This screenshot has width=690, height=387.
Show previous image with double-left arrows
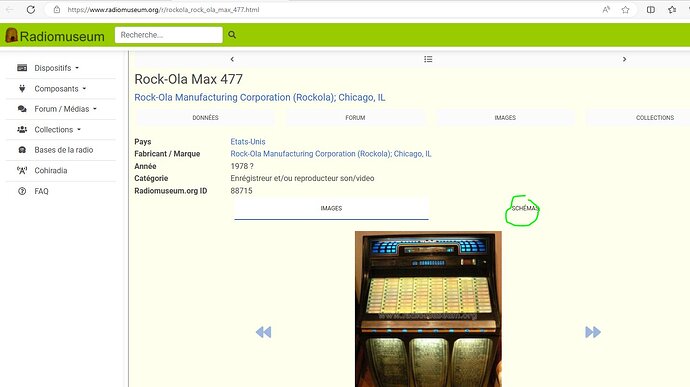tap(264, 332)
